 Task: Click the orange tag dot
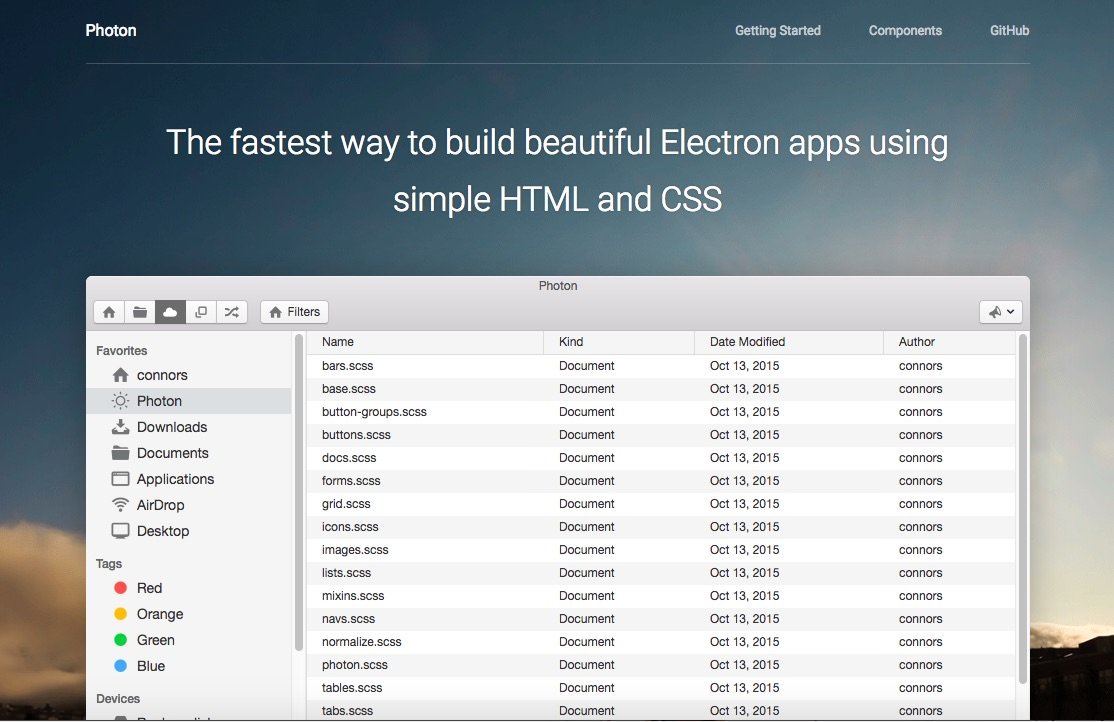[x=121, y=614]
